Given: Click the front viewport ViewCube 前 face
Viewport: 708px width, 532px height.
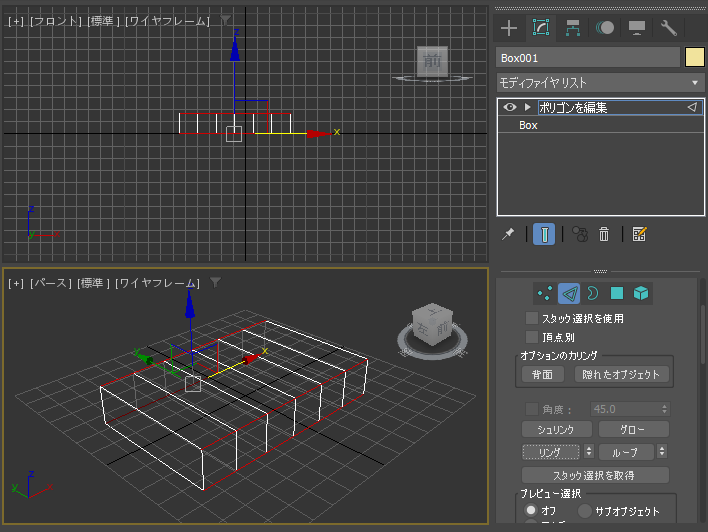Looking at the screenshot, I should pyautogui.click(x=432, y=61).
